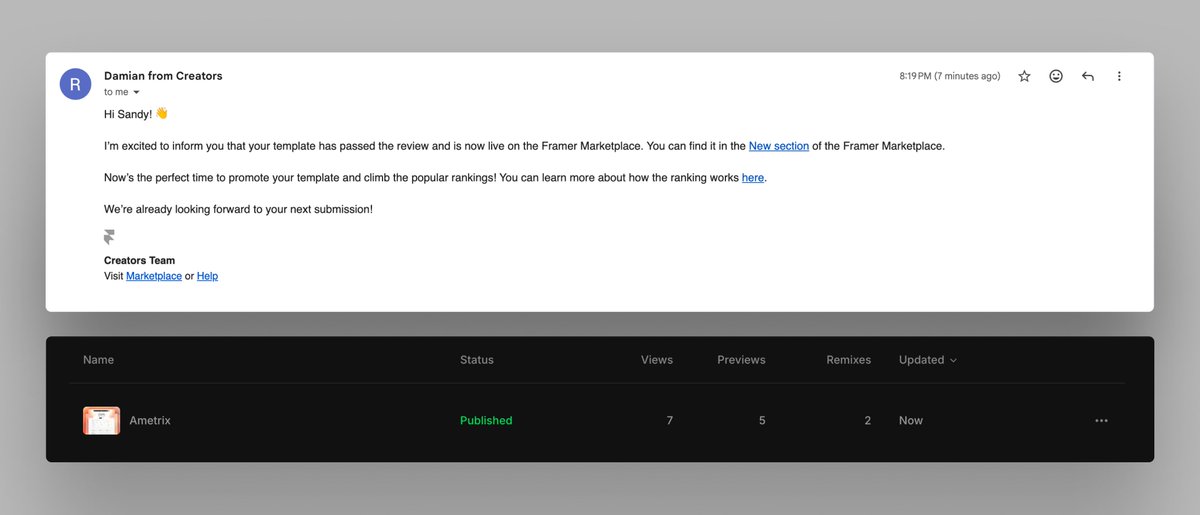
Task: Click the Views column header
Action: [657, 360]
